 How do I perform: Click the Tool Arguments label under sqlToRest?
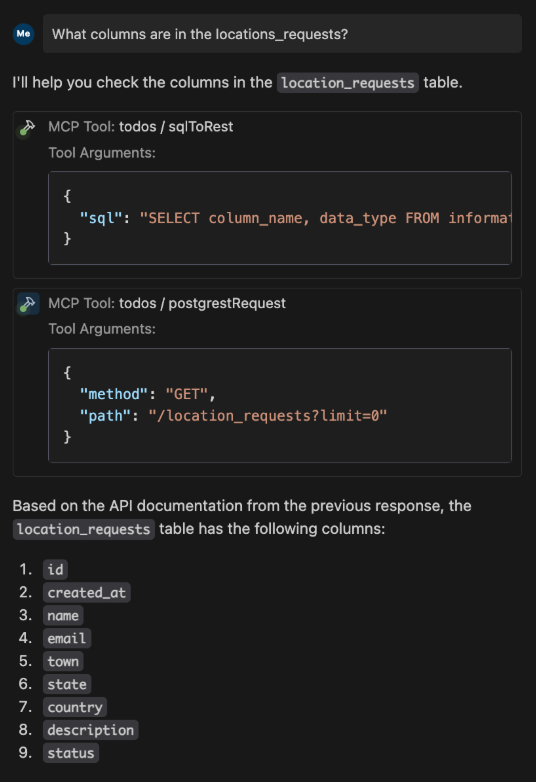tap(102, 153)
